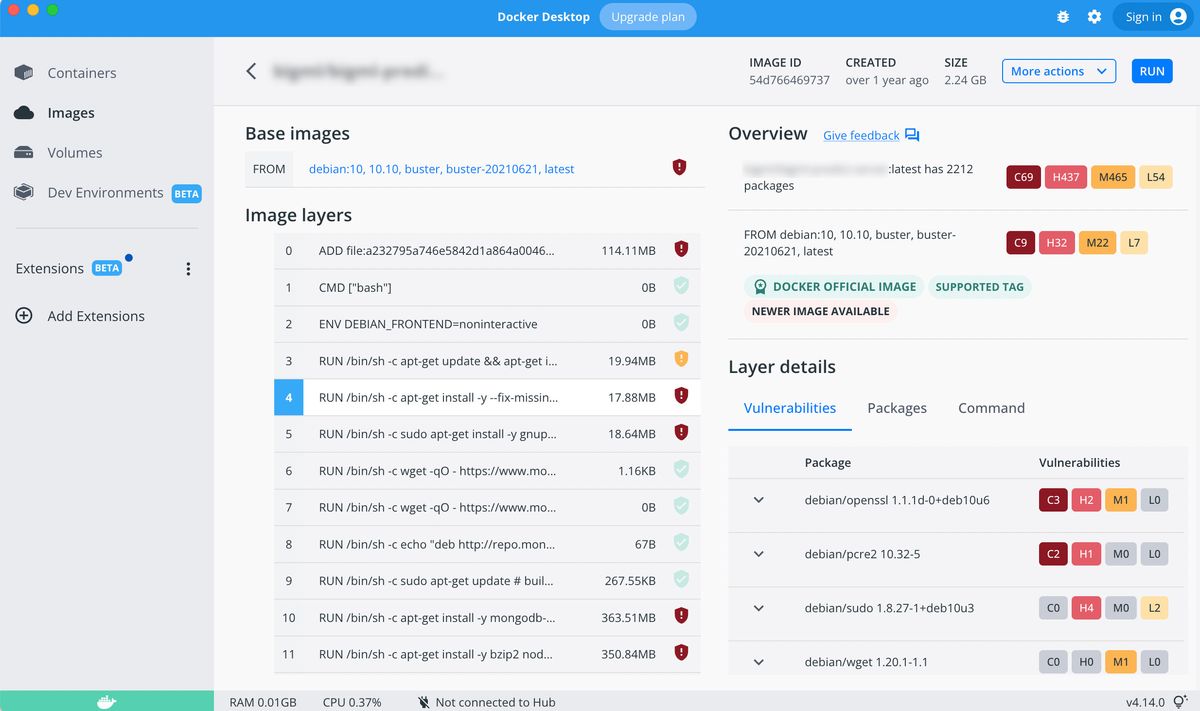This screenshot has width=1200, height=711.
Task: Click the orange shield on layer 3
Action: tap(681, 359)
